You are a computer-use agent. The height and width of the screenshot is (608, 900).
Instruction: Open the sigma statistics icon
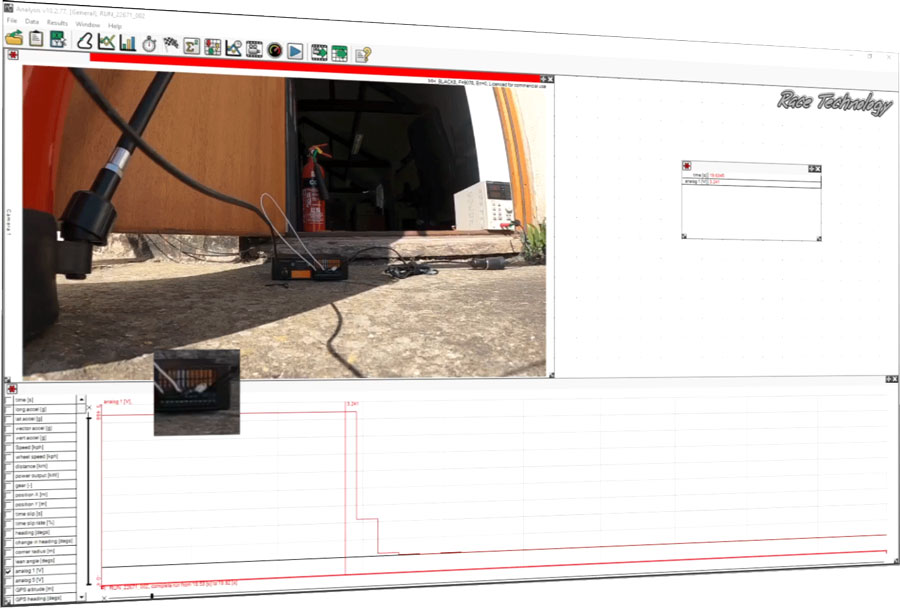click(x=191, y=46)
